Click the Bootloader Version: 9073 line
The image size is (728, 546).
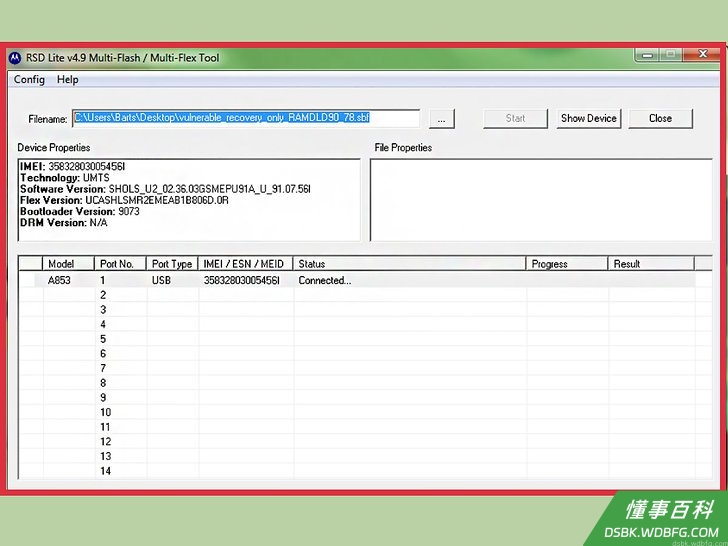tap(79, 211)
